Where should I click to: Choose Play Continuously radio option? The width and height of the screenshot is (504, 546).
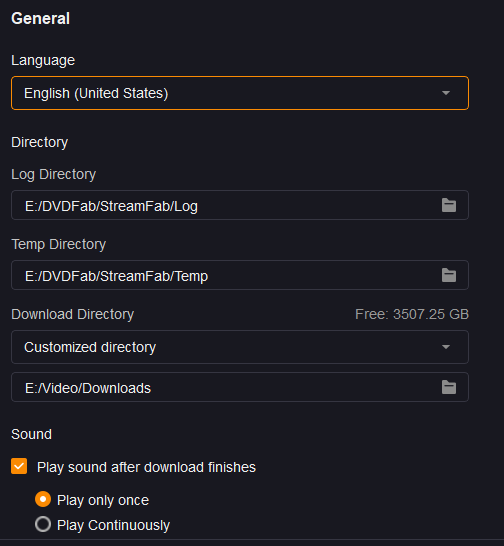(x=43, y=524)
